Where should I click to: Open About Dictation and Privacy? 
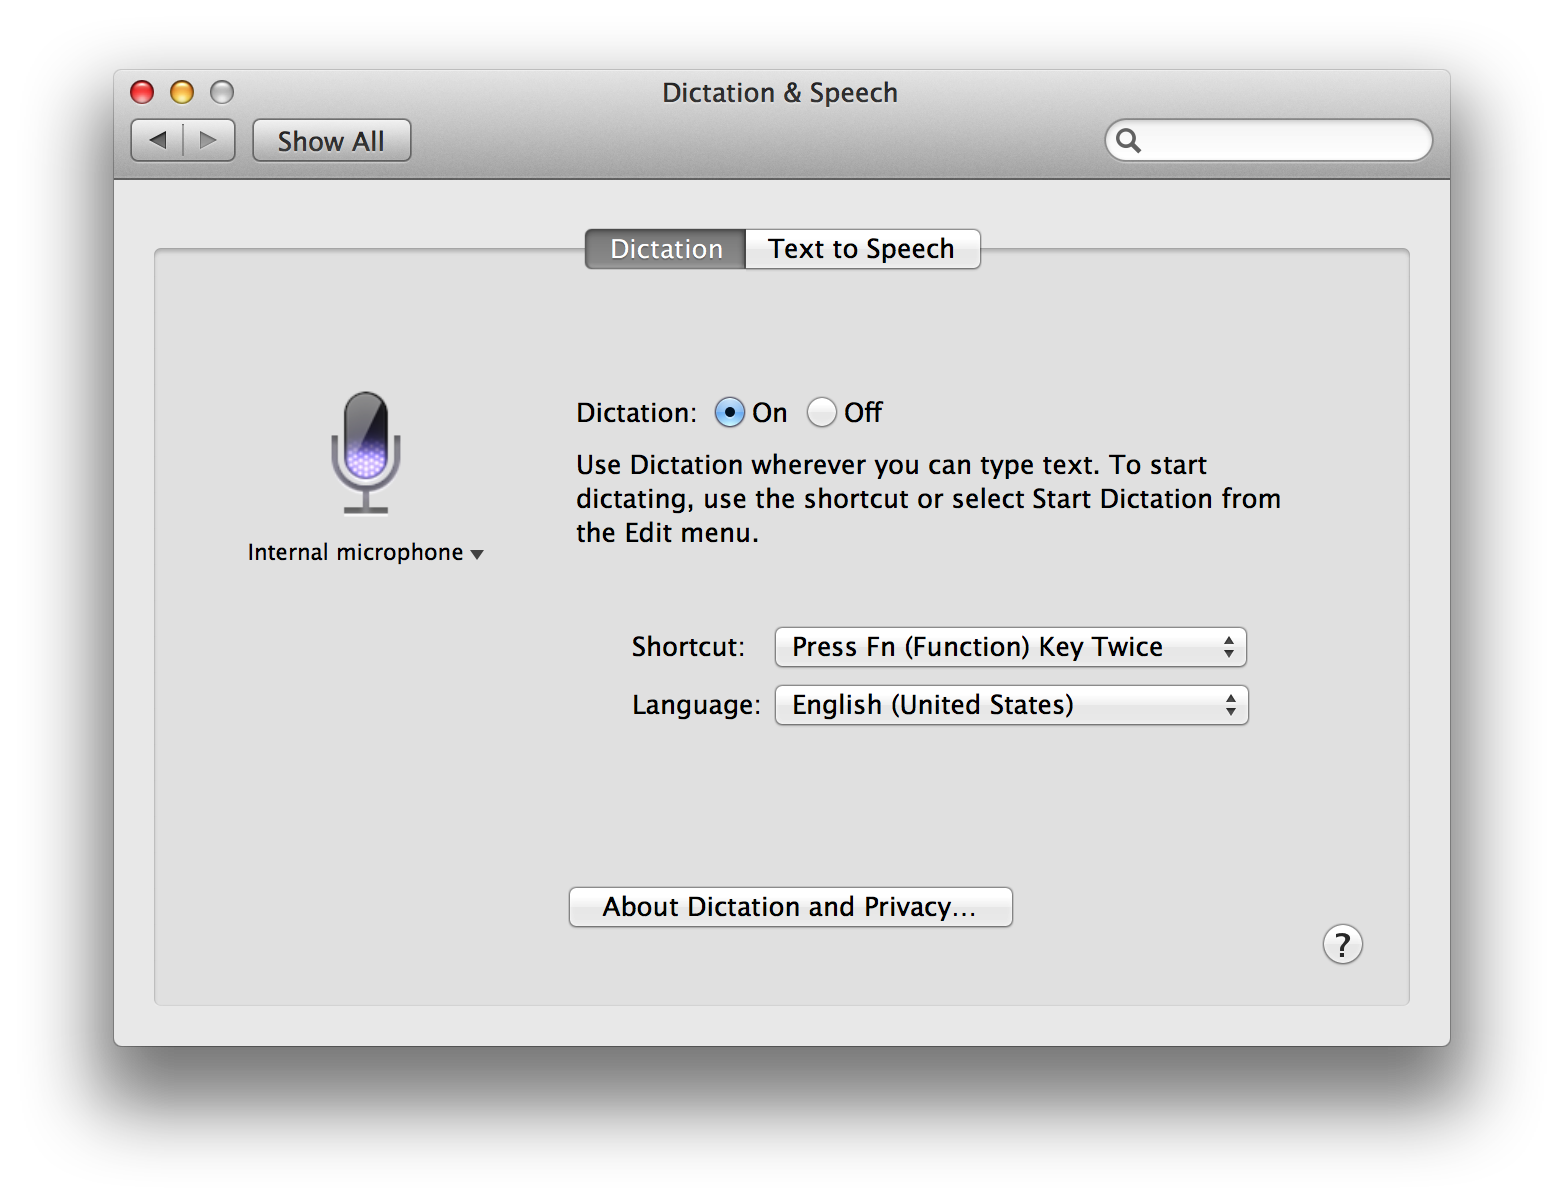click(x=790, y=907)
